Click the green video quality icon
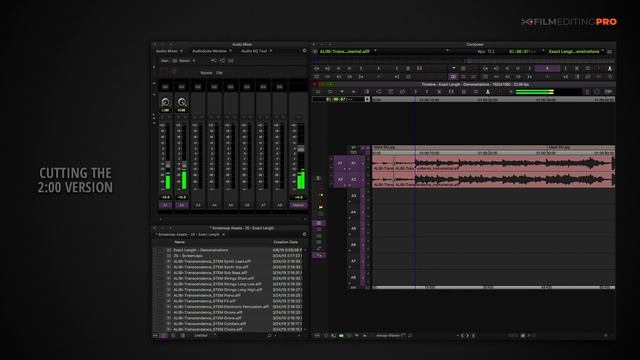Viewport: 640px width, 360px height. 341,336
